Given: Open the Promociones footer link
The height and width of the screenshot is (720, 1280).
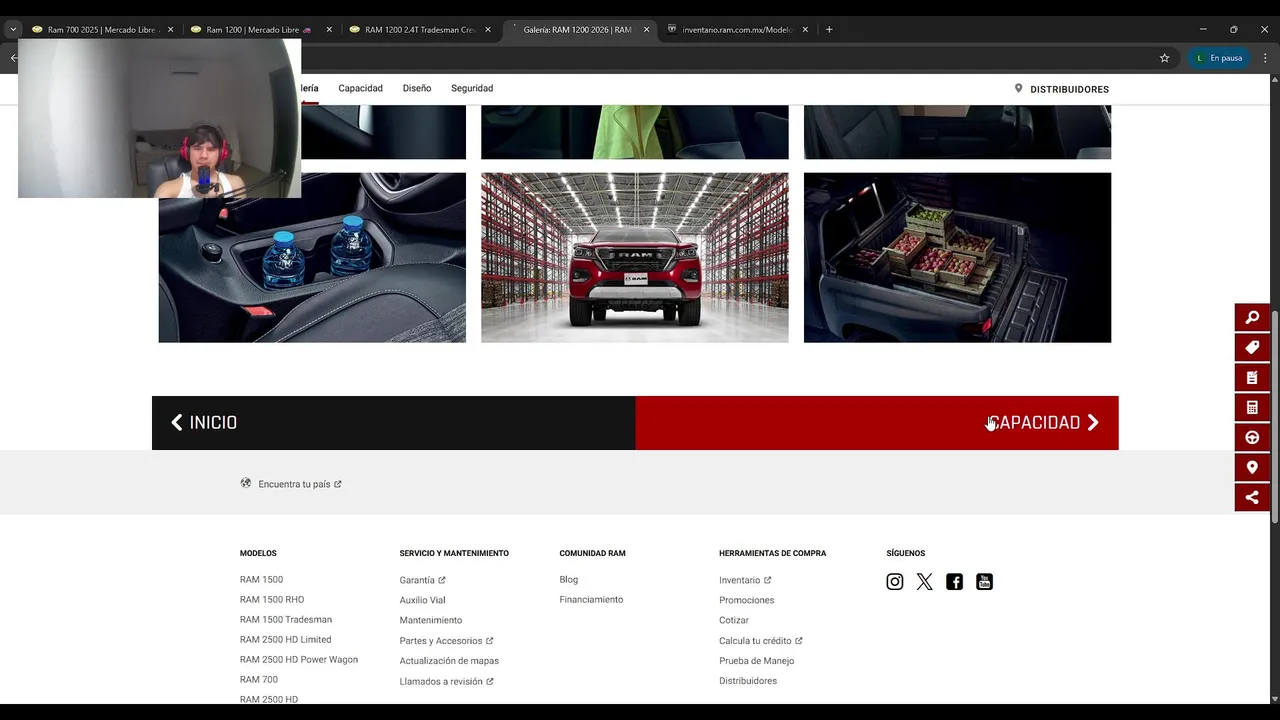Looking at the screenshot, I should [746, 600].
